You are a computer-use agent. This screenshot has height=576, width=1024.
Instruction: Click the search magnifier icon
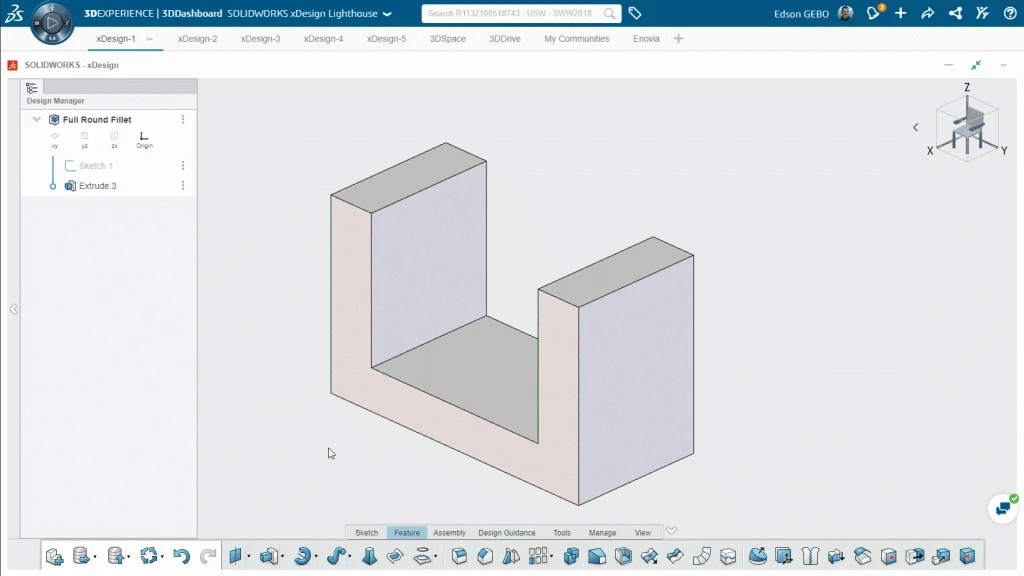coord(609,13)
